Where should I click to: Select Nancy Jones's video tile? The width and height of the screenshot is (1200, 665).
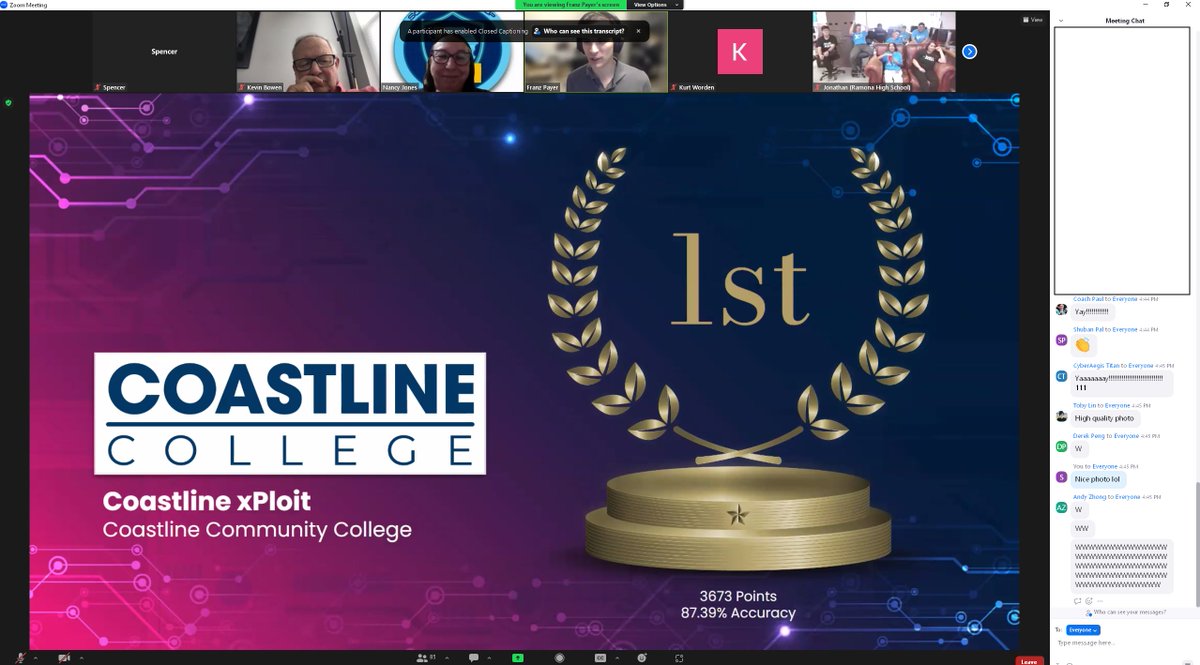(452, 52)
